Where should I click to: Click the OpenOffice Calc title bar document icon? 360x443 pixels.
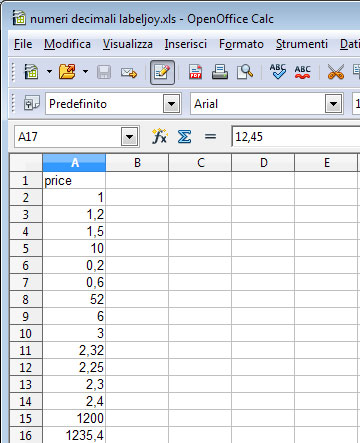coord(19,18)
